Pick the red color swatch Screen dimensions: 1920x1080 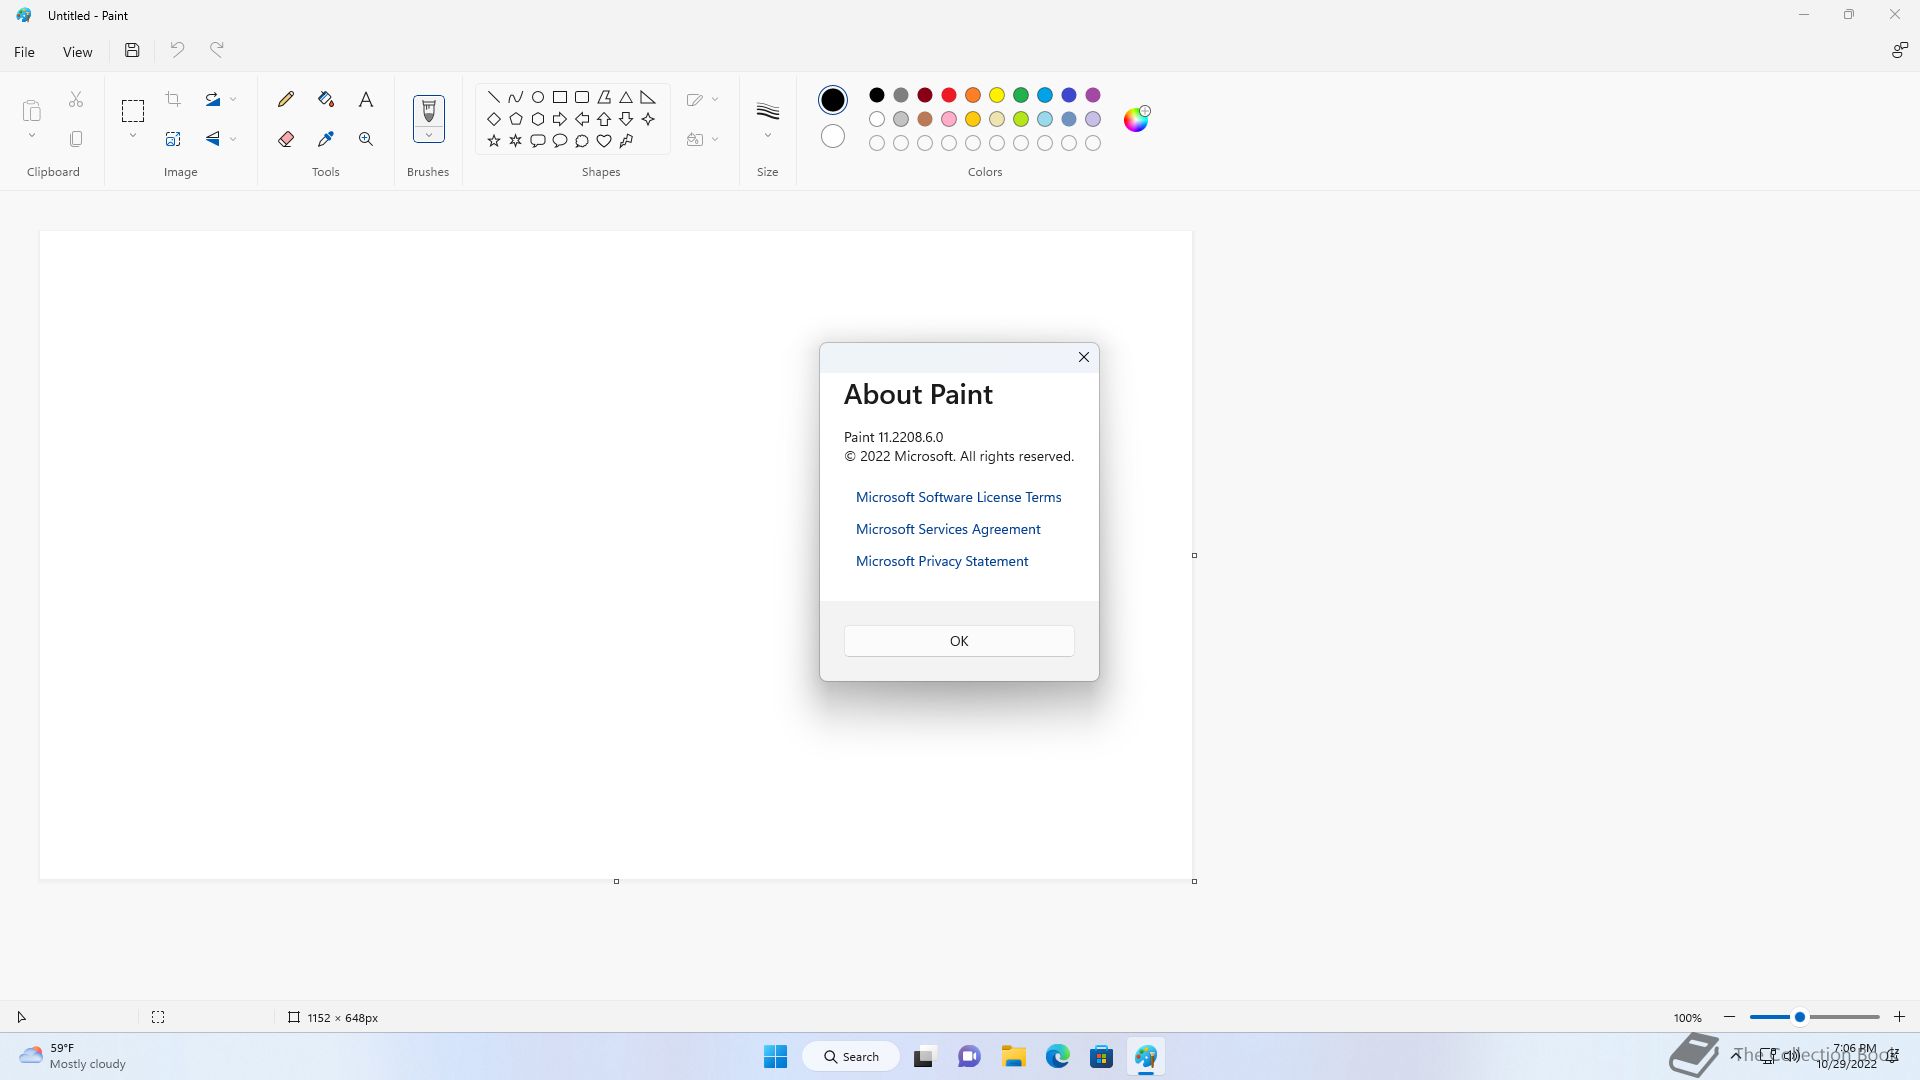(949, 95)
